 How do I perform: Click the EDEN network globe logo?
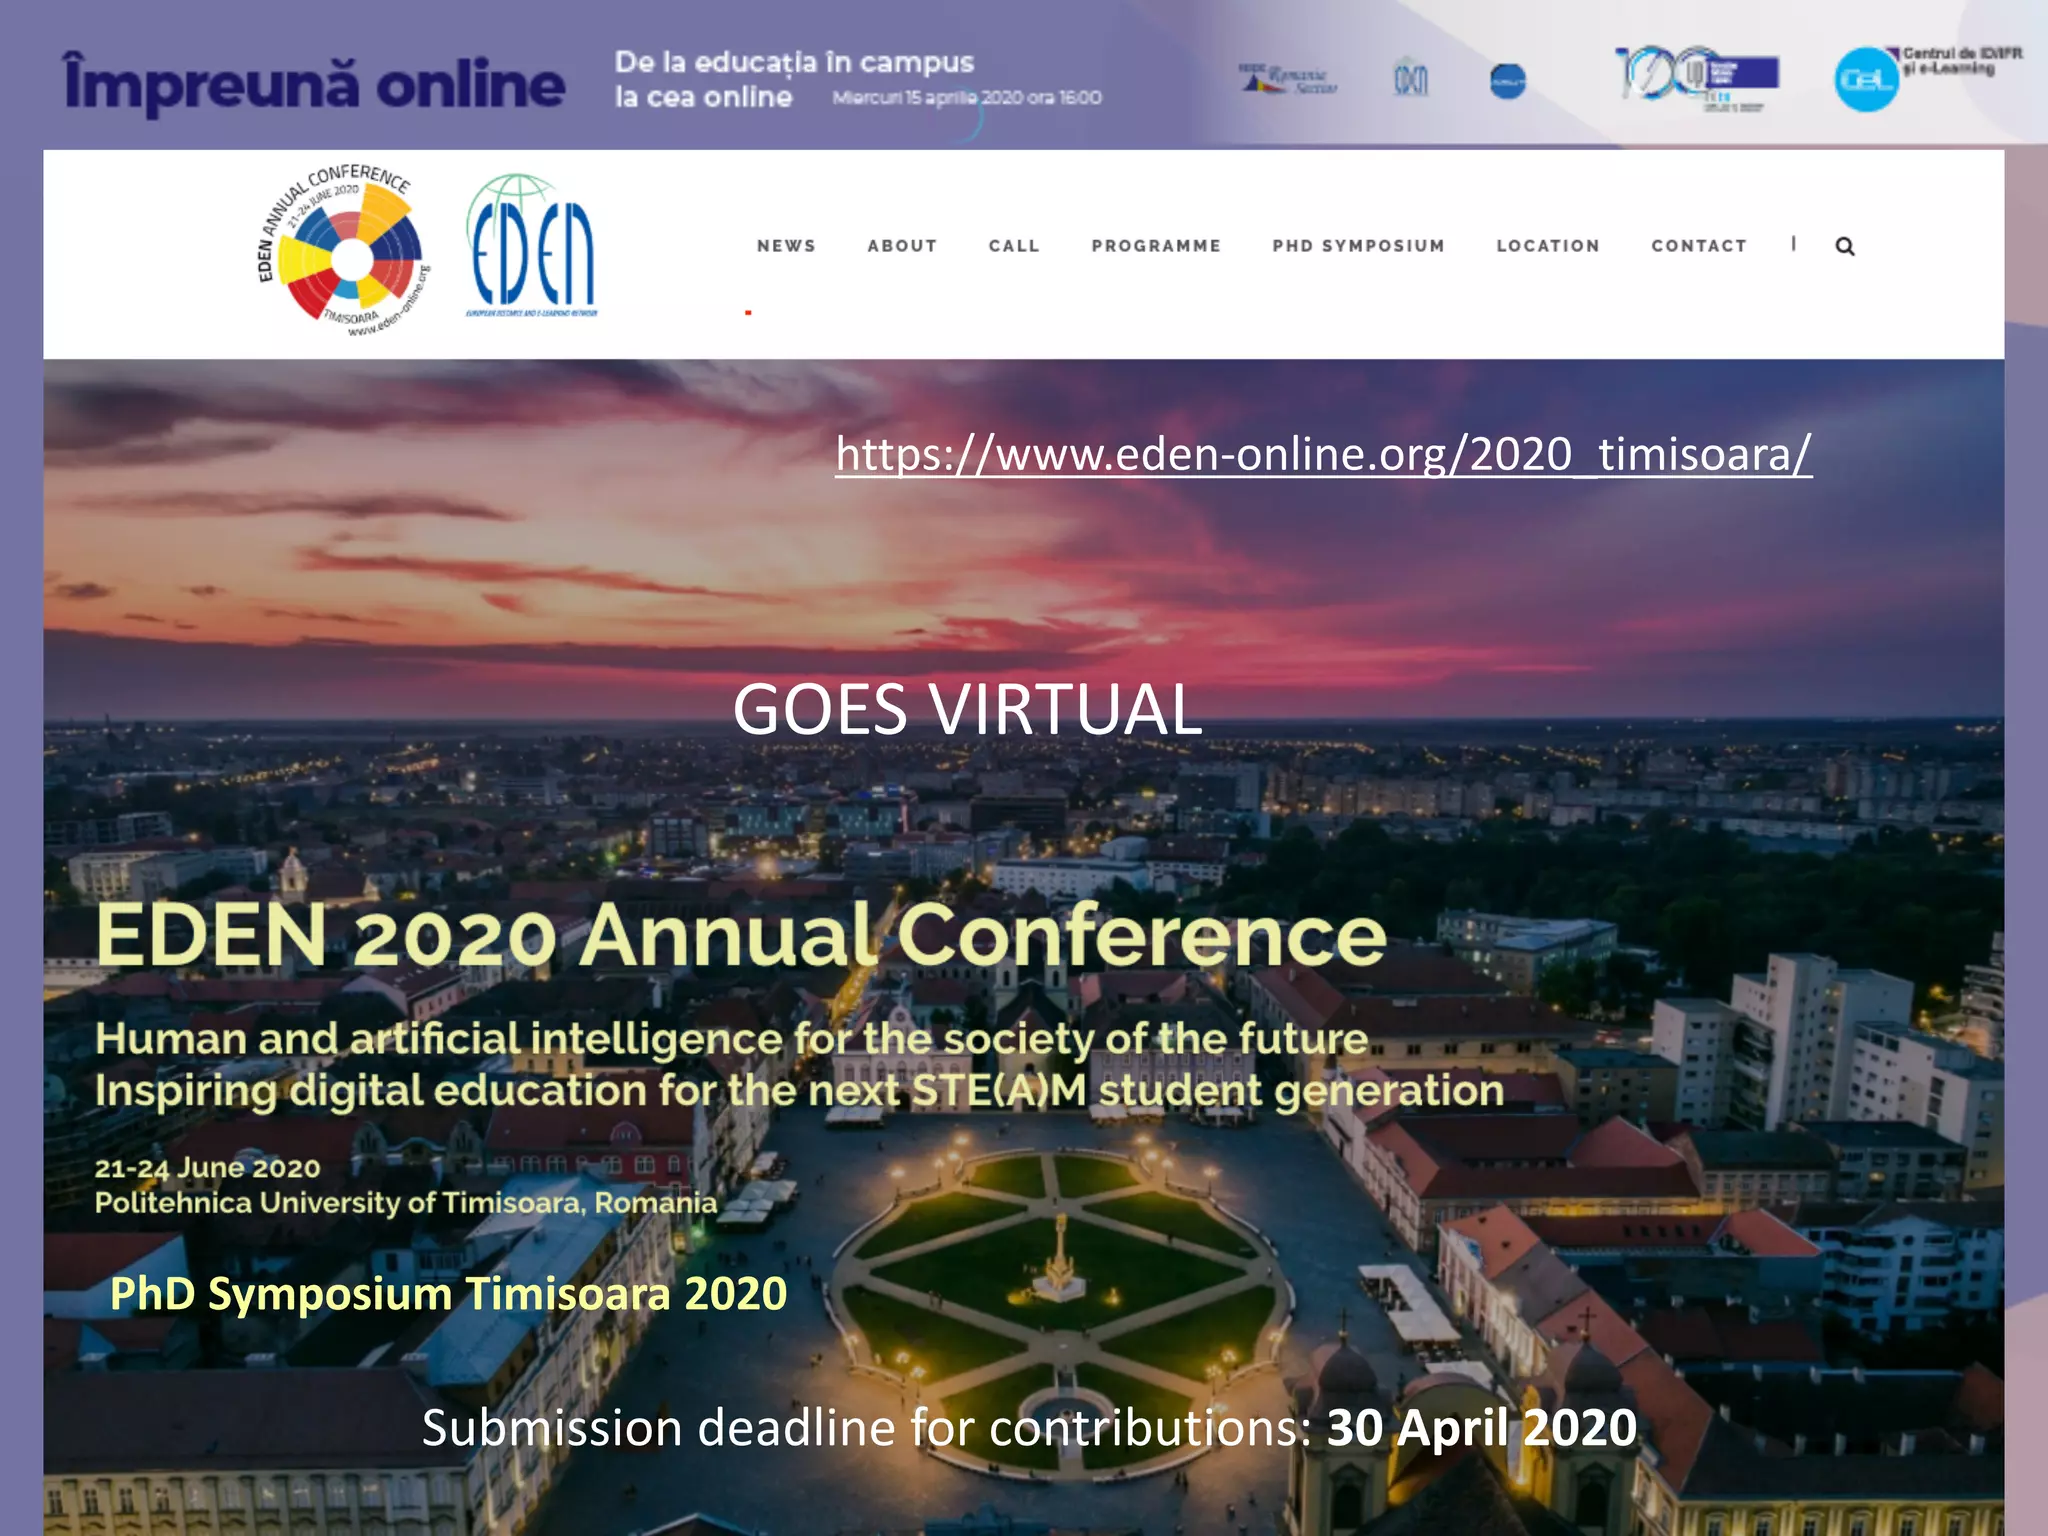coord(531,246)
